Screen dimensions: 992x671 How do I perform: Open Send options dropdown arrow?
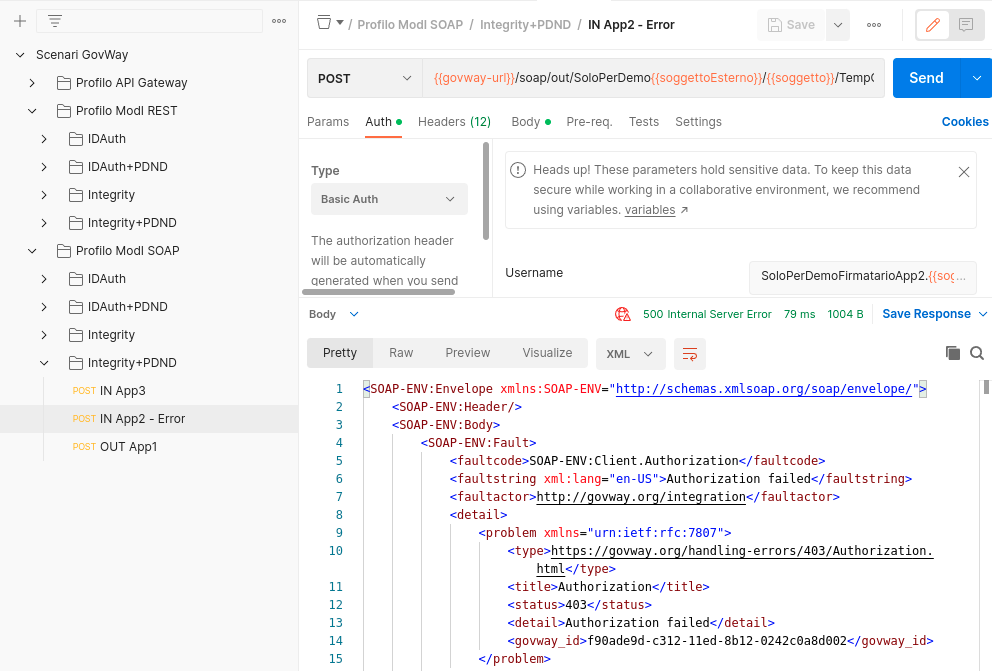pyautogui.click(x=976, y=78)
